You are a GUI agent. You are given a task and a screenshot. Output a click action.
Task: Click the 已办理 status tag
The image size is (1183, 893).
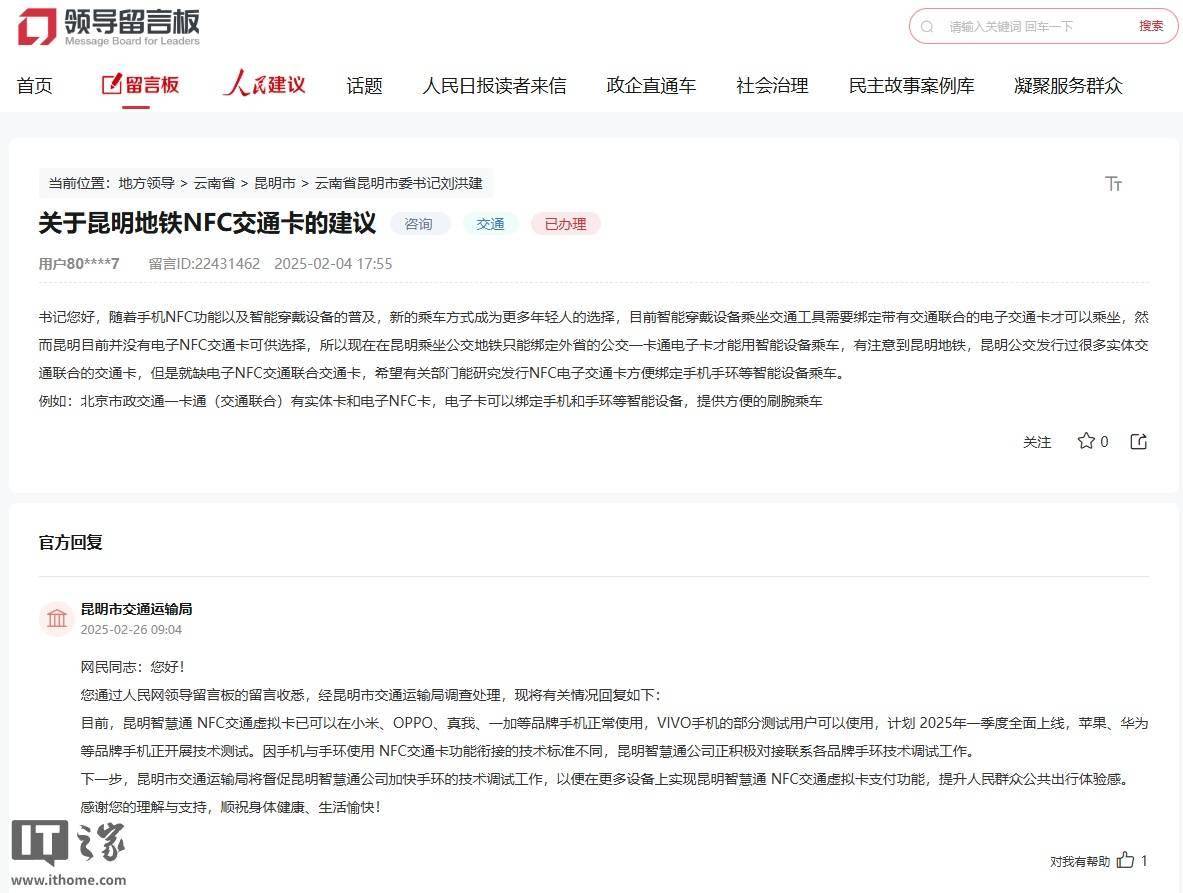click(x=565, y=224)
